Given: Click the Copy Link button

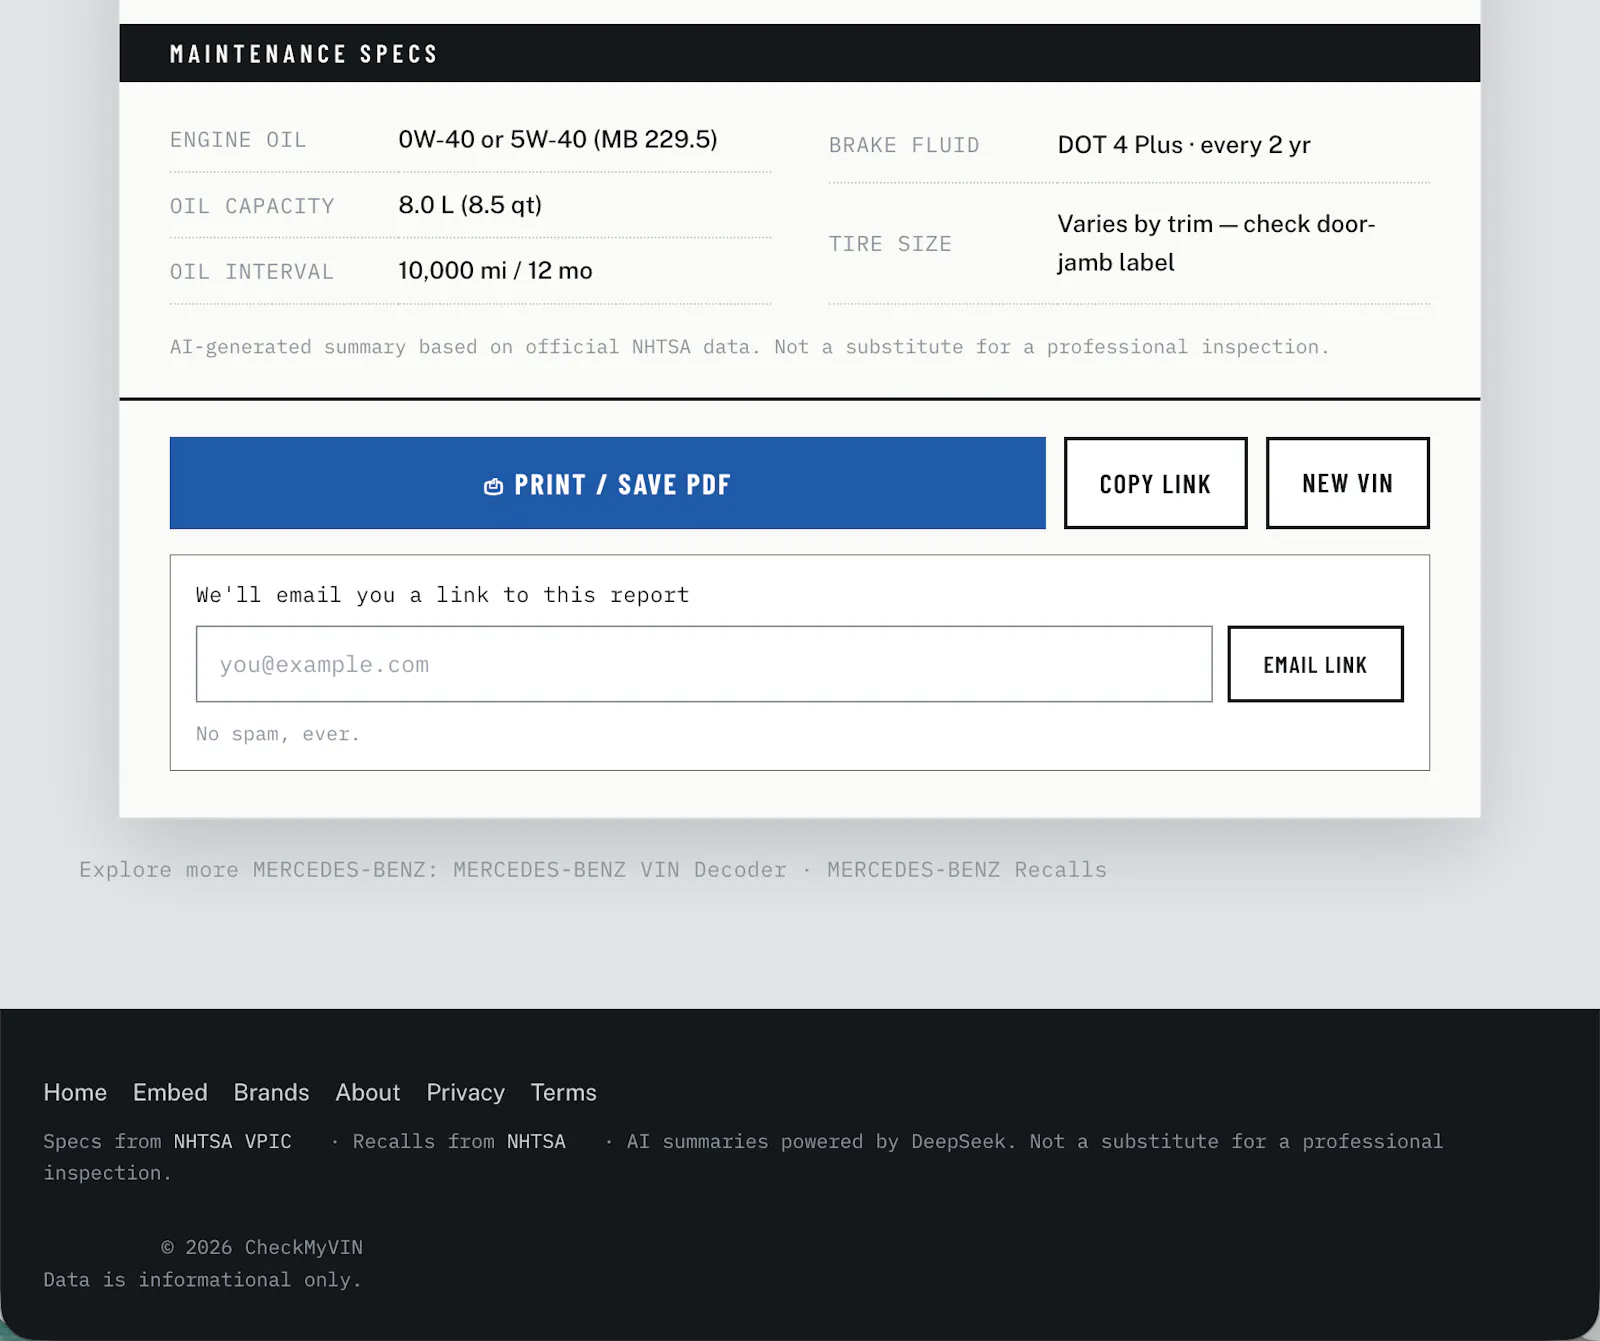Looking at the screenshot, I should [1155, 483].
